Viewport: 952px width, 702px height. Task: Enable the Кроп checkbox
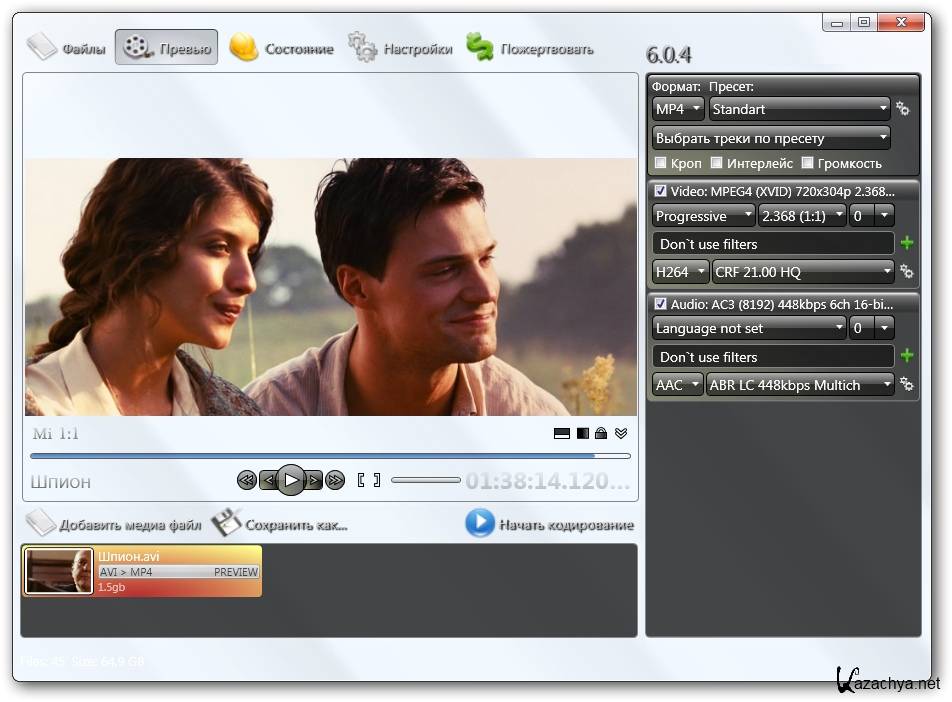(x=660, y=163)
